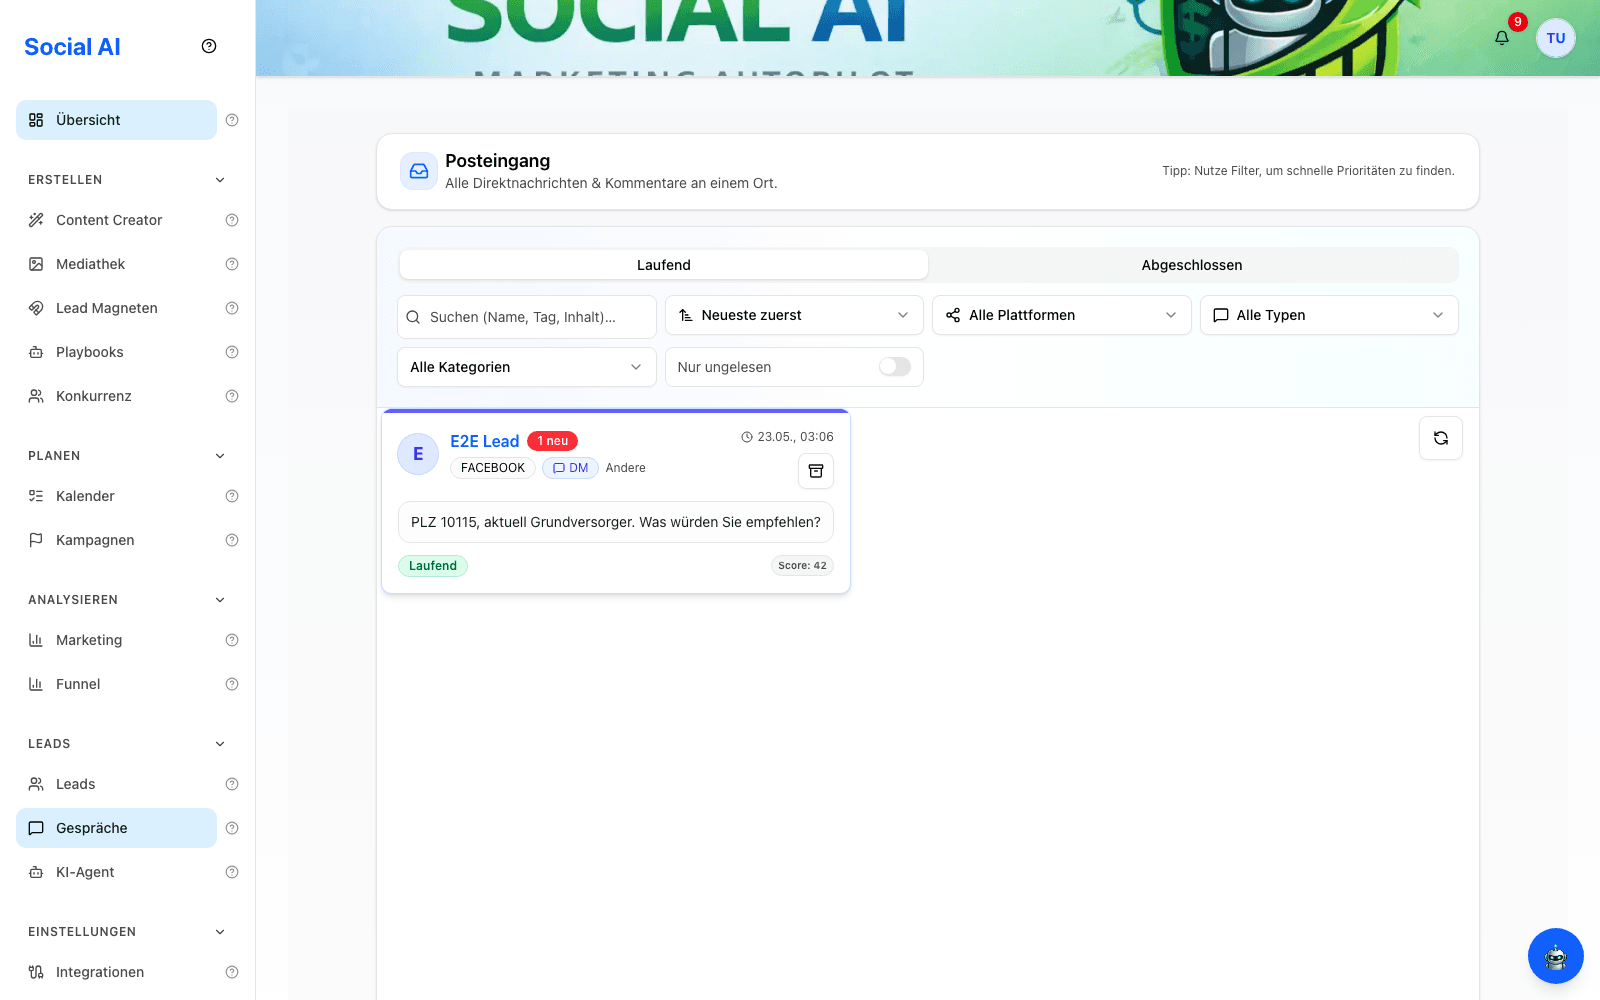Refresh the inbox list
The image size is (1600, 1000).
pos(1441,438)
